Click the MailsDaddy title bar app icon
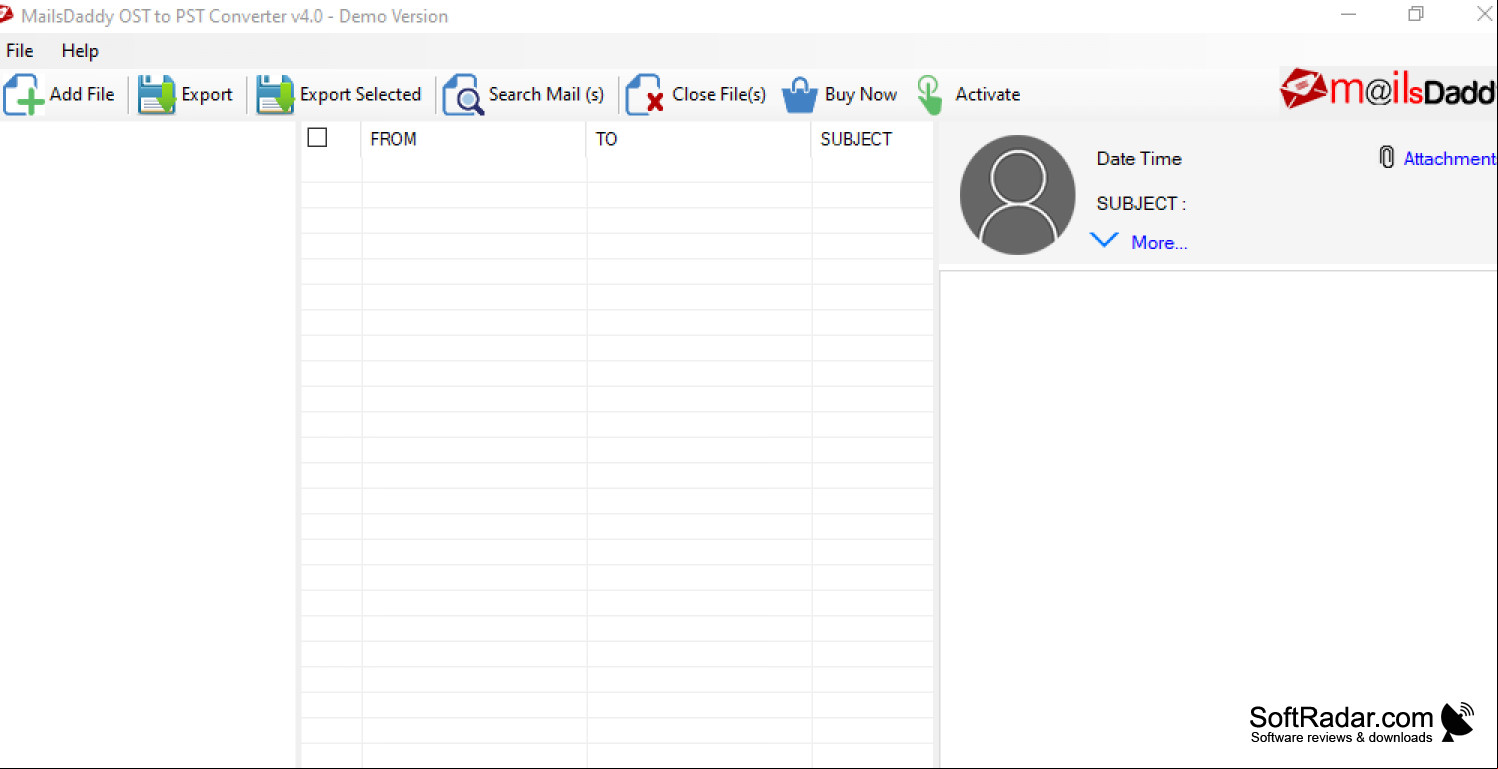Viewport: 1498px width, 769px height. [7, 14]
